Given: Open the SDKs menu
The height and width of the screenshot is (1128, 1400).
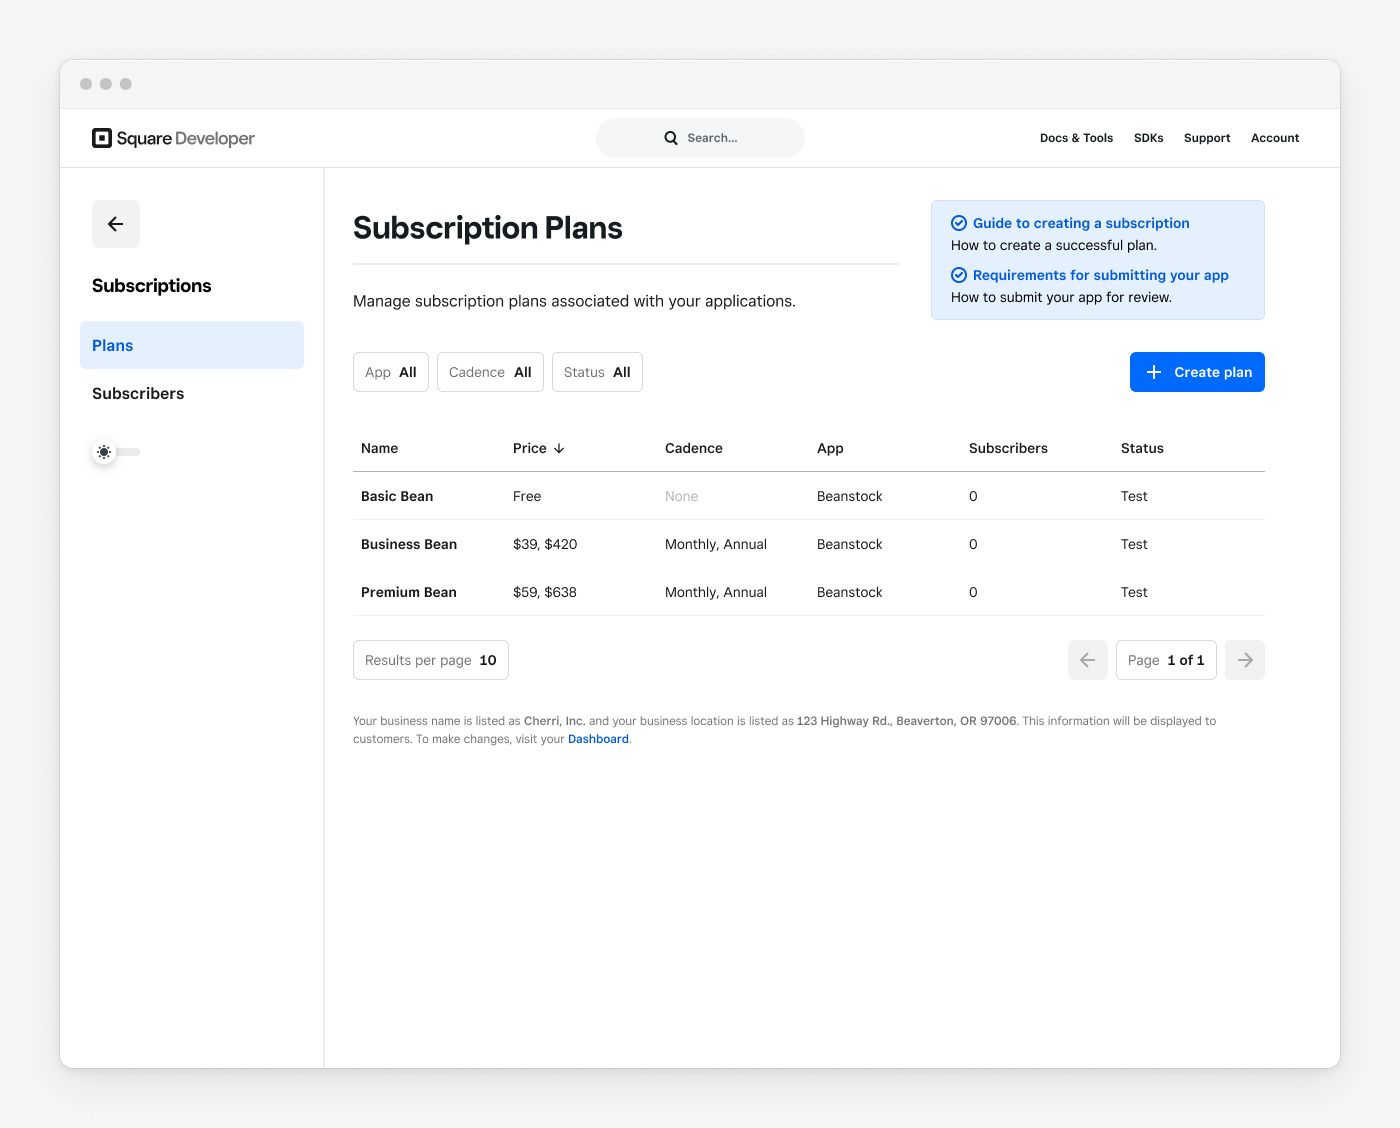Looking at the screenshot, I should tap(1148, 138).
